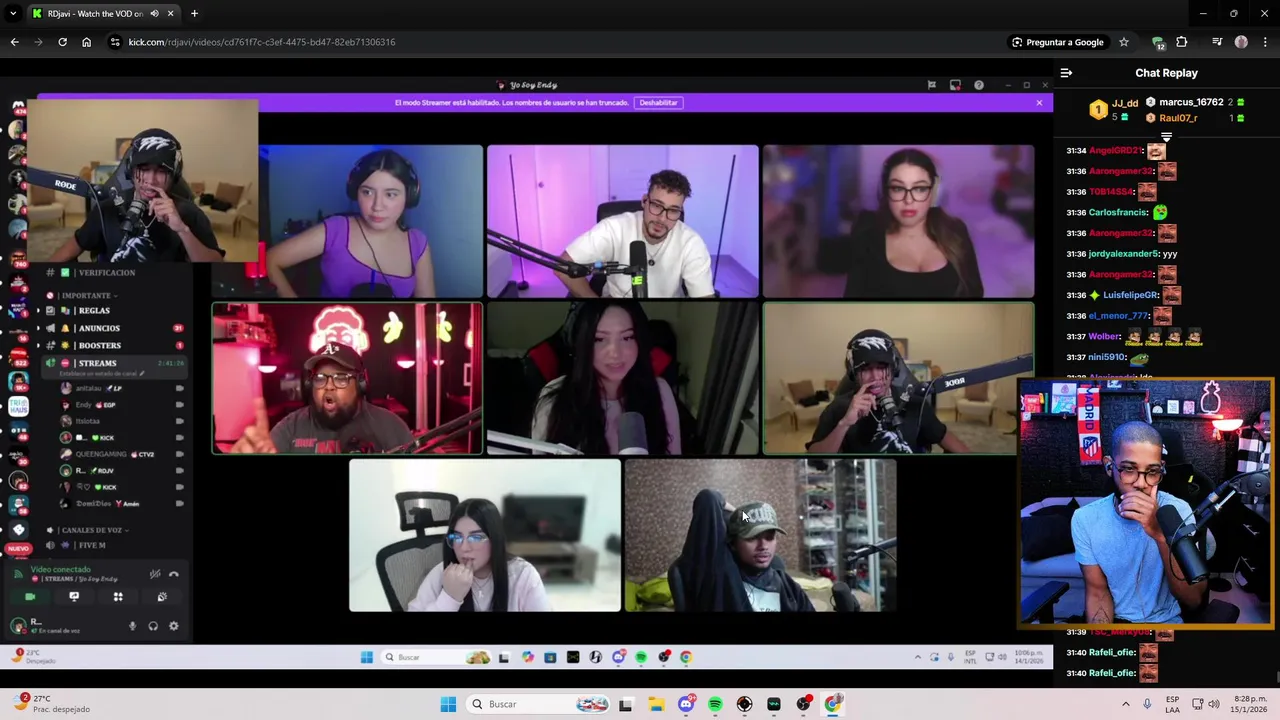The height and width of the screenshot is (720, 1280).
Task: Click the bottom taskbar Buscar search box
Action: click(x=540, y=704)
